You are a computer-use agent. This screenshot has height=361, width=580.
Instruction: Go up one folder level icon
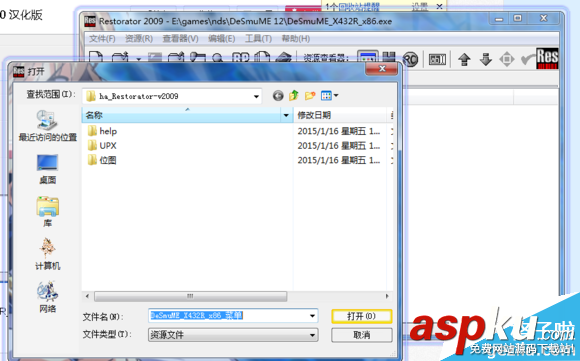coord(294,95)
